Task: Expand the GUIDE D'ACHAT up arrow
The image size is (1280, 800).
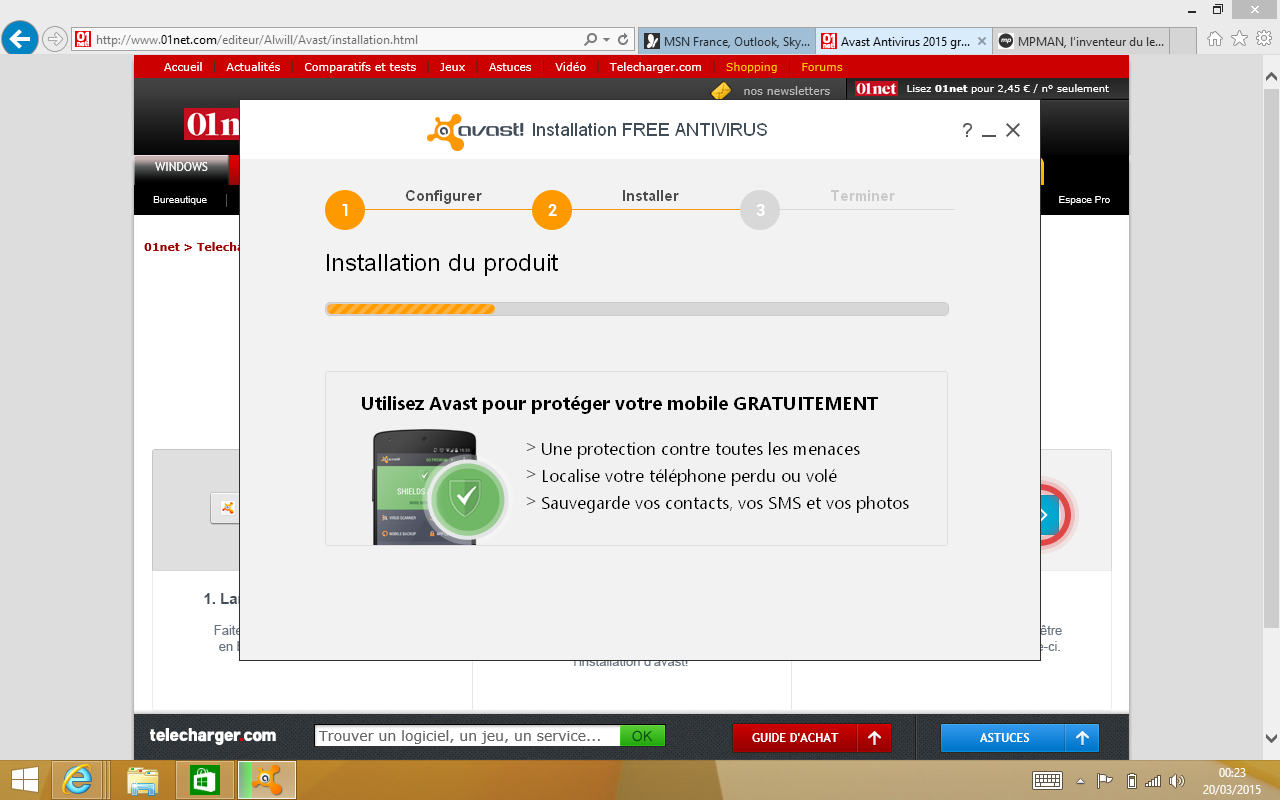Action: click(874, 738)
